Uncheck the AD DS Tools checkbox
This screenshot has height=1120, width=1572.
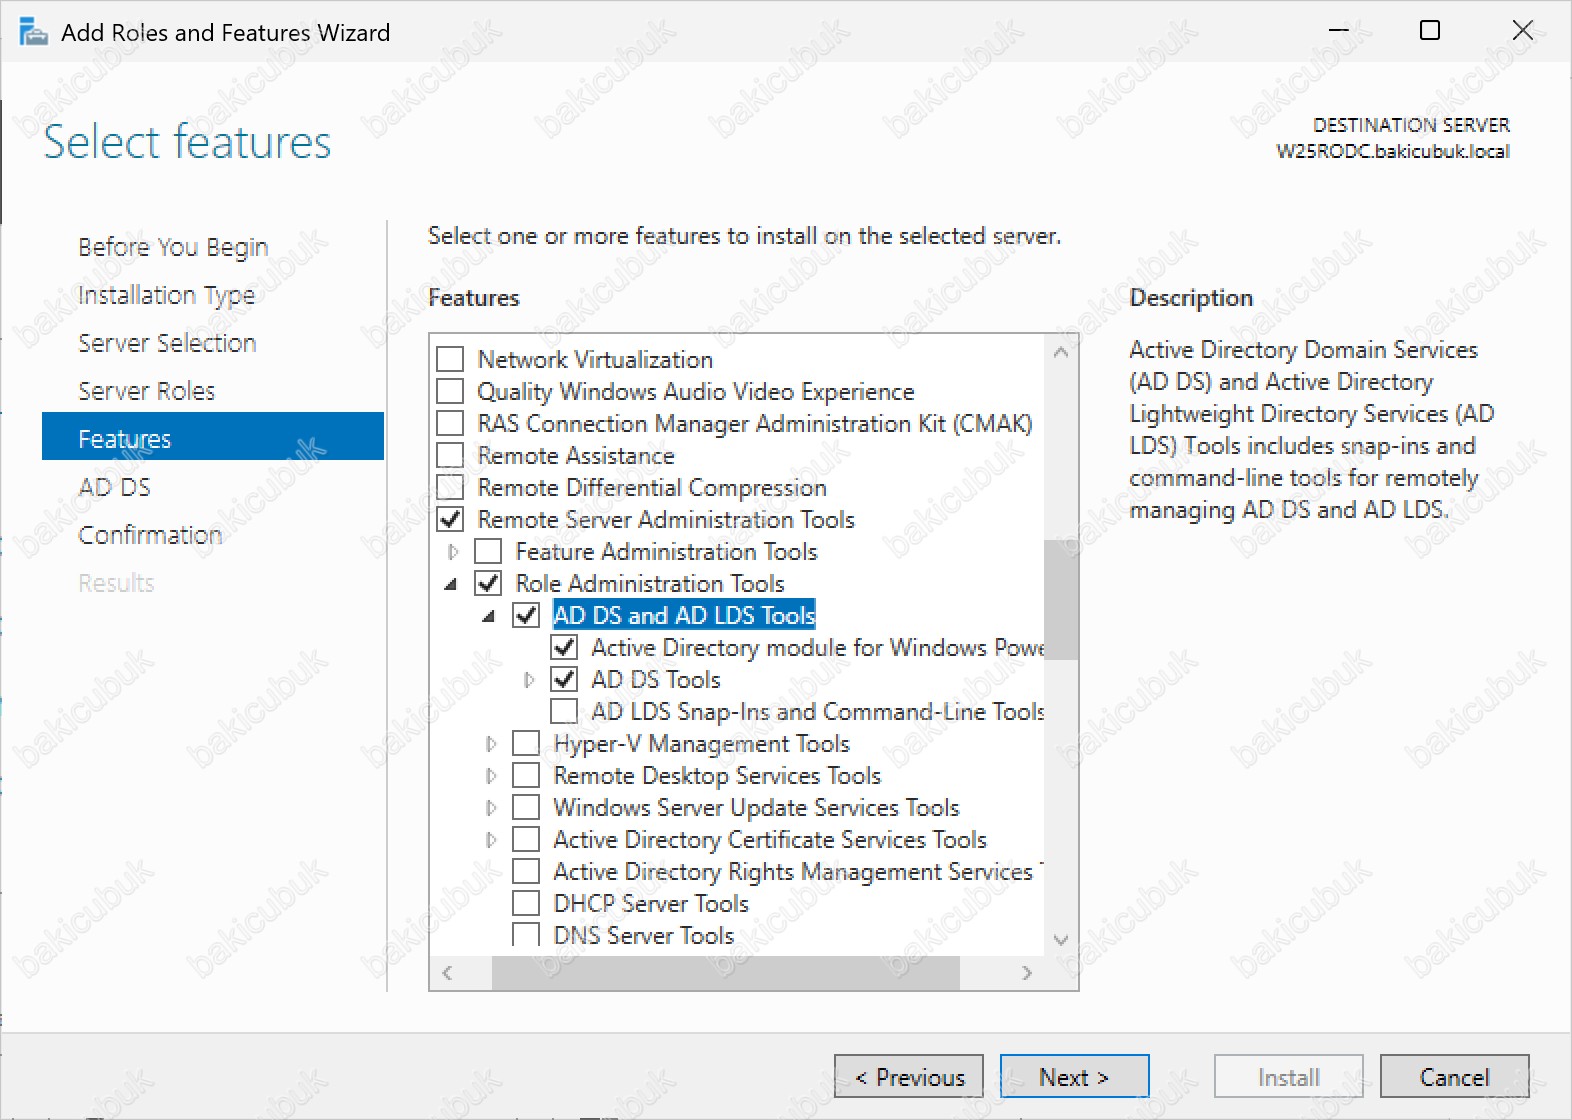(x=564, y=679)
